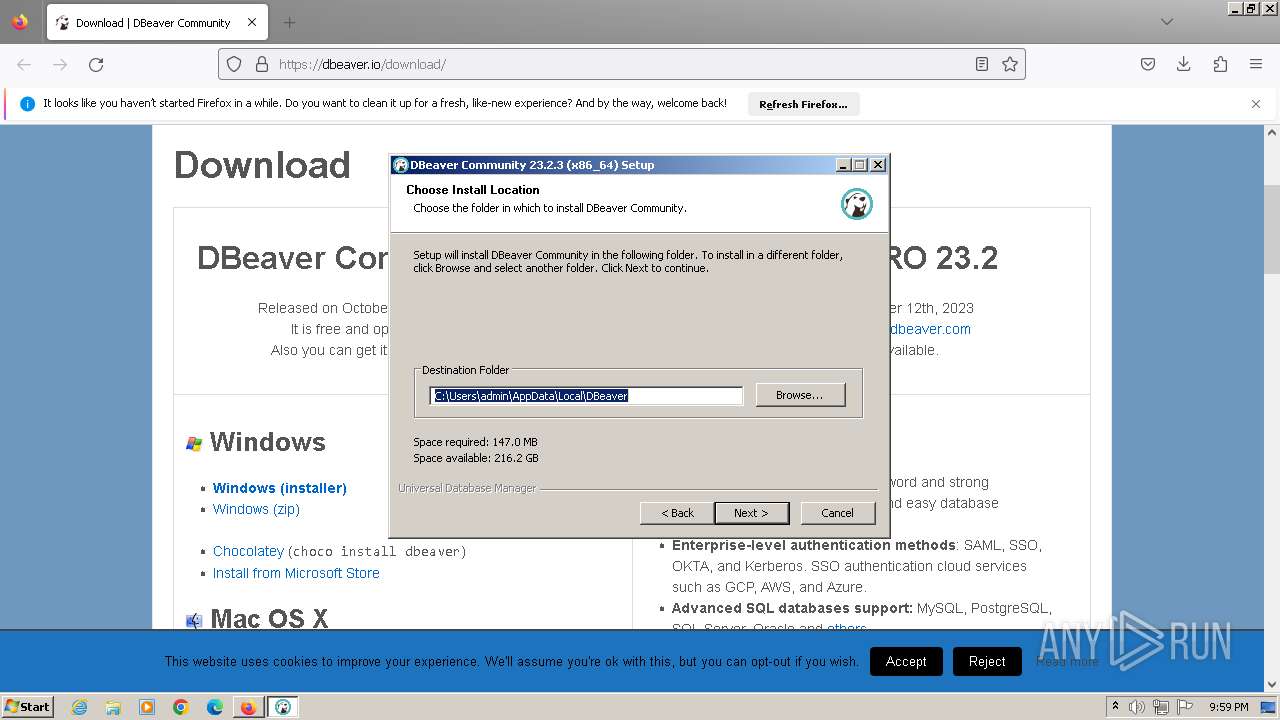Show hidden tray icons arrow
The image size is (1280, 720).
point(1116,707)
